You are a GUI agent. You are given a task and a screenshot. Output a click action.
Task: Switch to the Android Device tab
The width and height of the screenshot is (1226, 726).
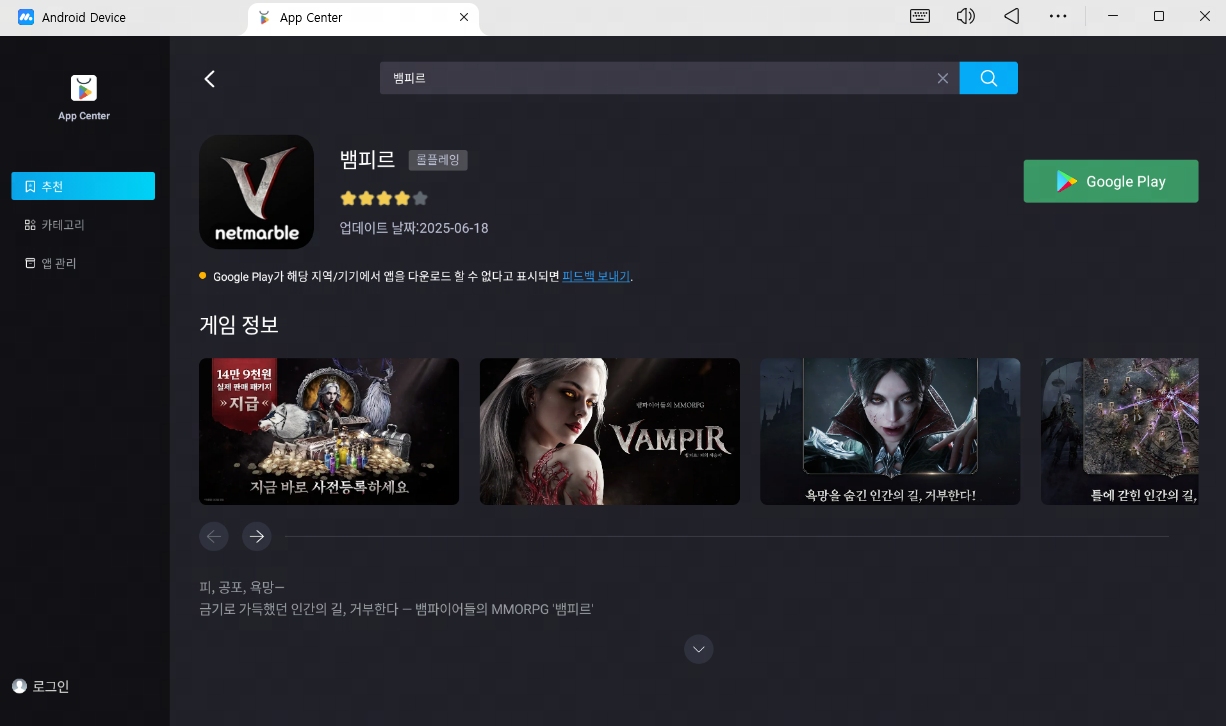(84, 18)
